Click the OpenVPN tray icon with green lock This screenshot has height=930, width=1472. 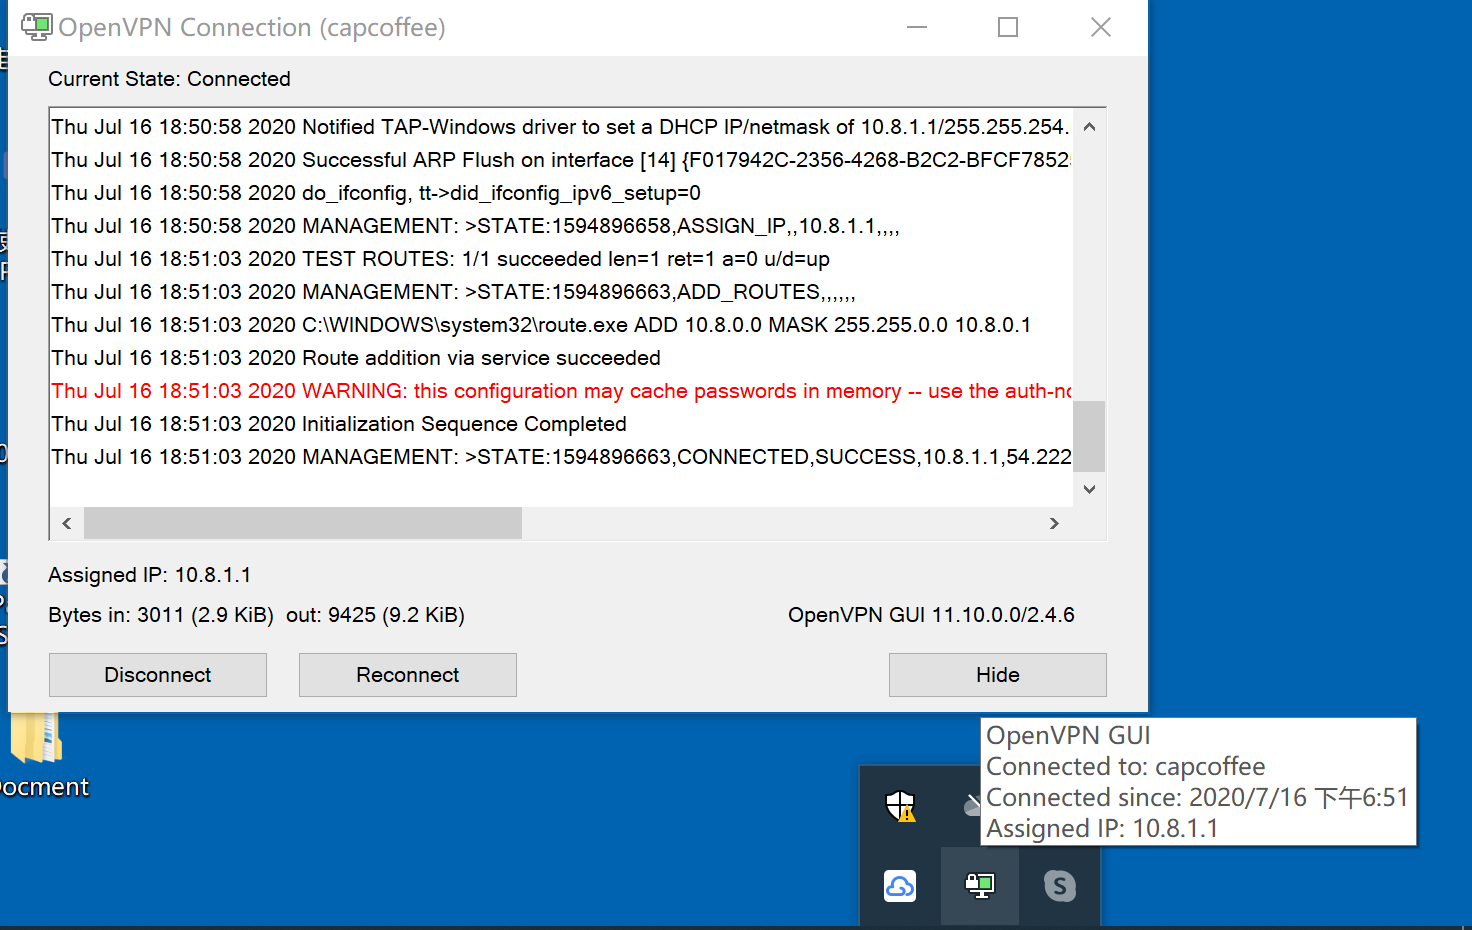click(x=980, y=886)
